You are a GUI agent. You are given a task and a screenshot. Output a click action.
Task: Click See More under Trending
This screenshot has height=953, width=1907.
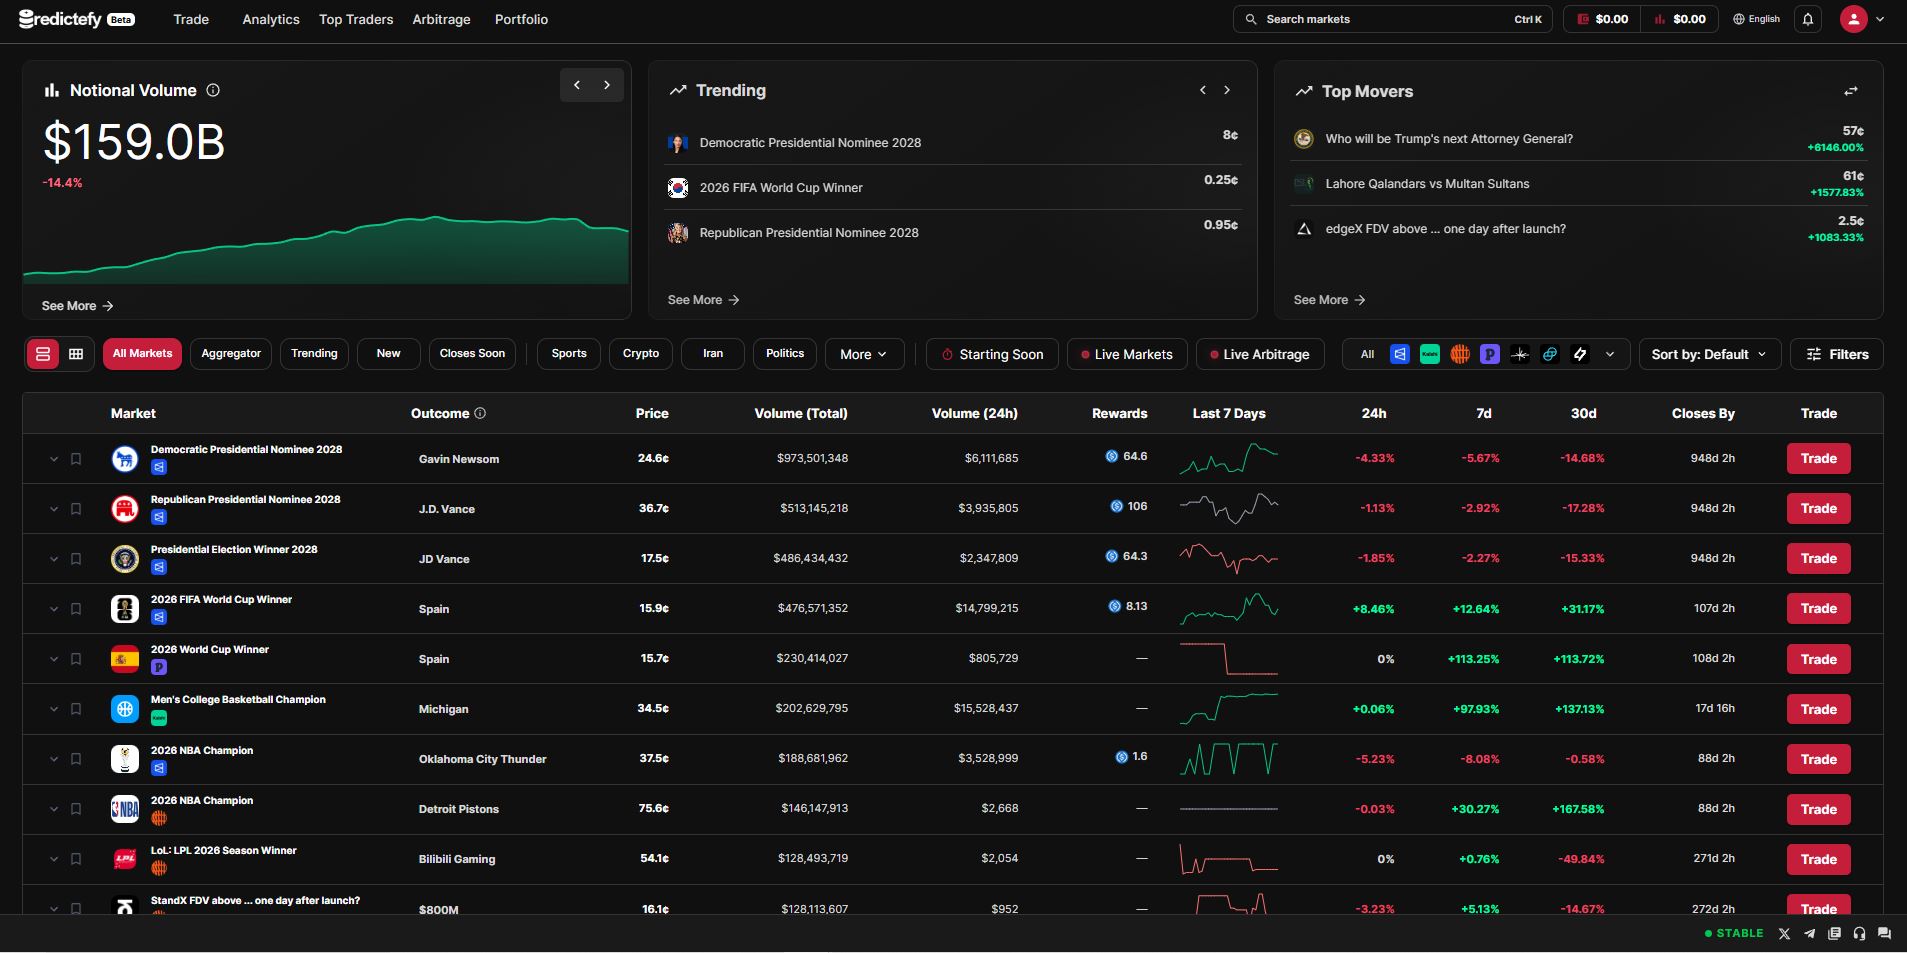[703, 300]
